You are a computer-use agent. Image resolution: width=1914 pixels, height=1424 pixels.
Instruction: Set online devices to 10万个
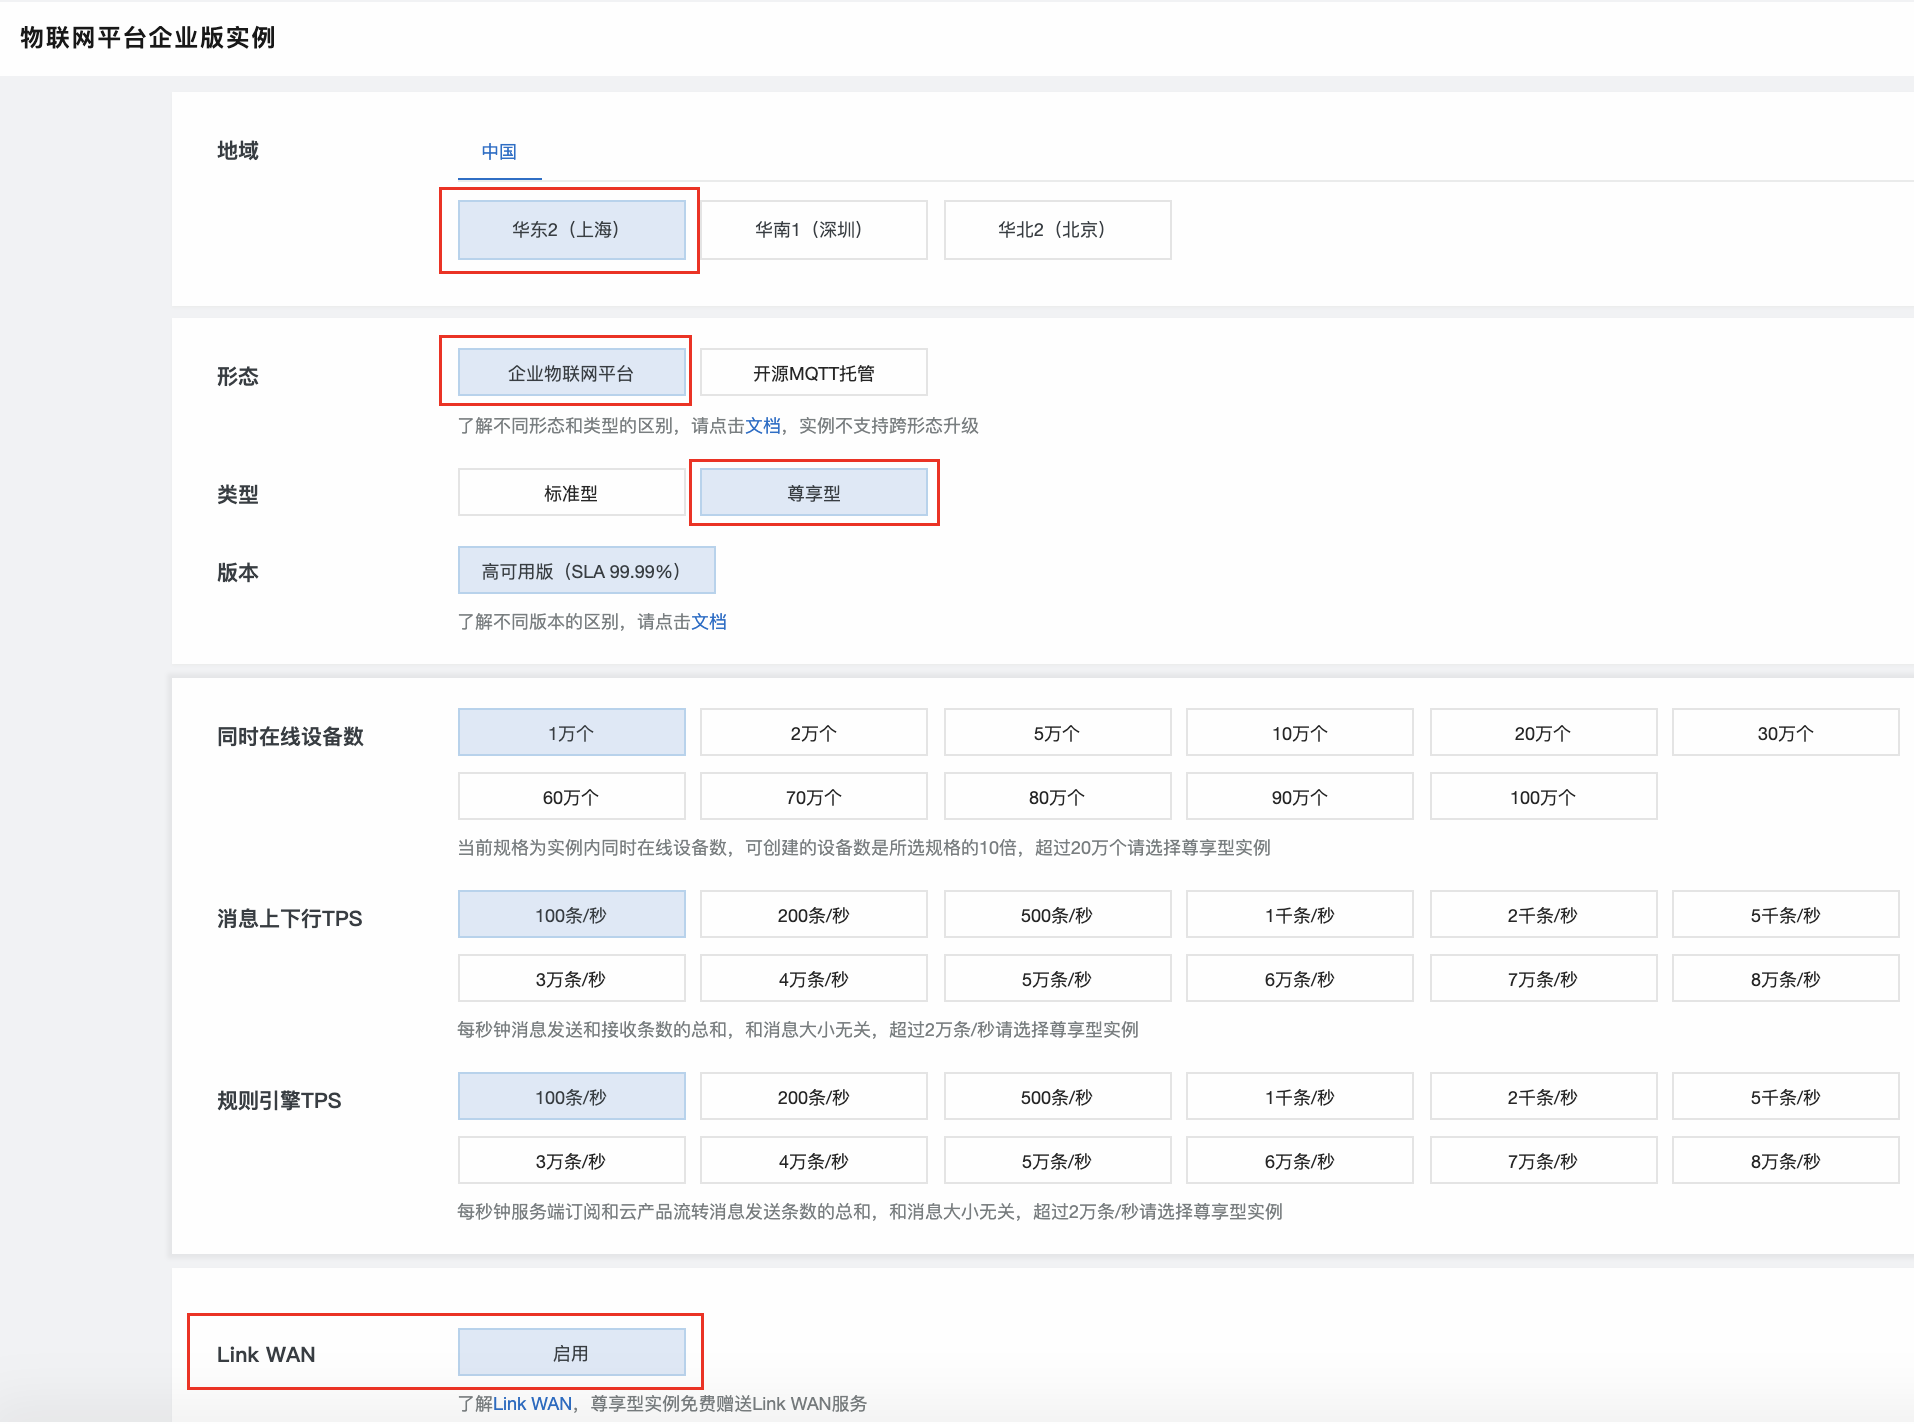click(1300, 733)
